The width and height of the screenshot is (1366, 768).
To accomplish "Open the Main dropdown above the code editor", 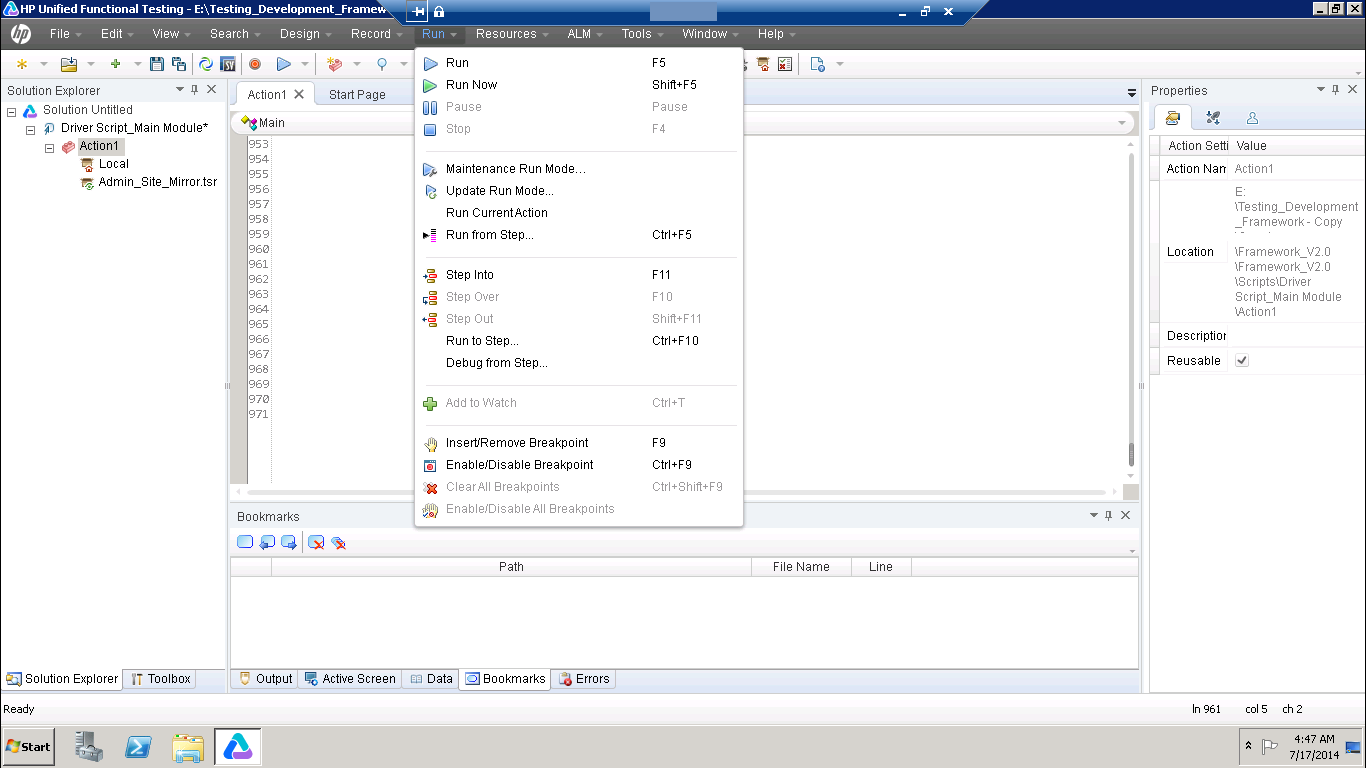I will coord(1122,122).
